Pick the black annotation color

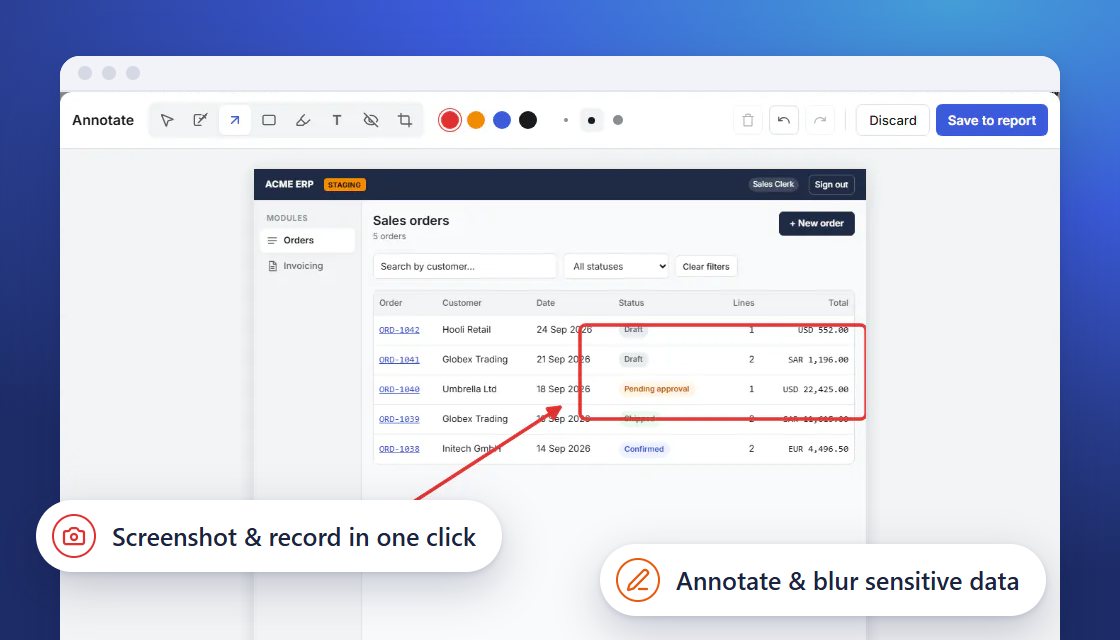pyautogui.click(x=528, y=120)
